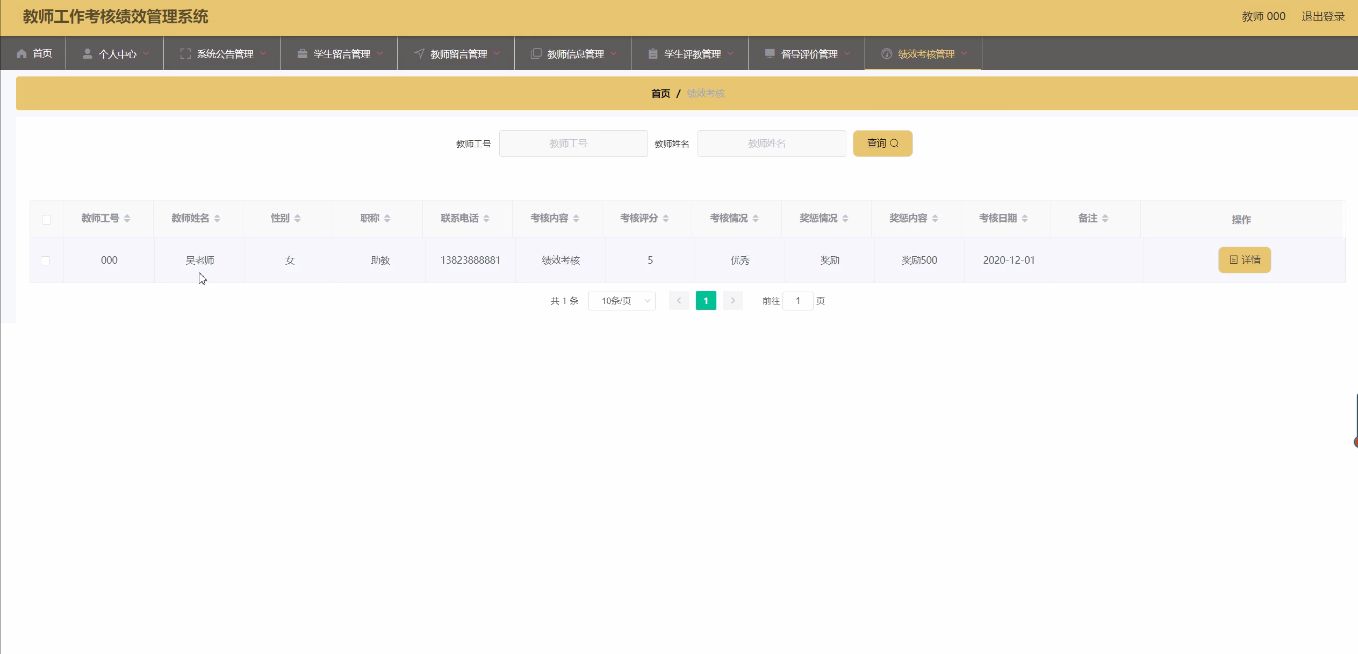Viewport: 1358px width, 654px height.
Task: Click the paper-plane icon beside 教师留言管理
Action: (x=419, y=54)
